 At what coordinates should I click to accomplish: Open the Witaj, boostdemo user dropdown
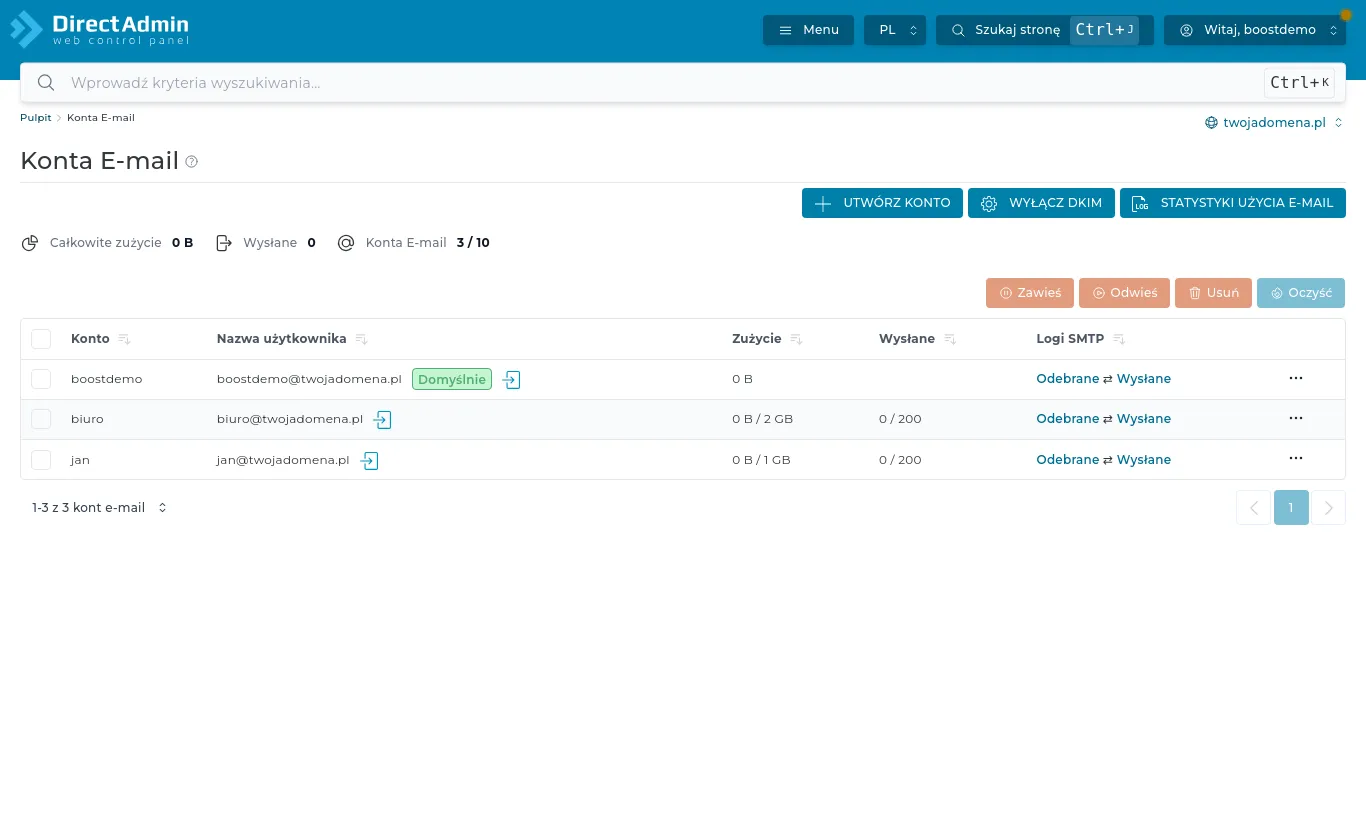[x=1255, y=30]
